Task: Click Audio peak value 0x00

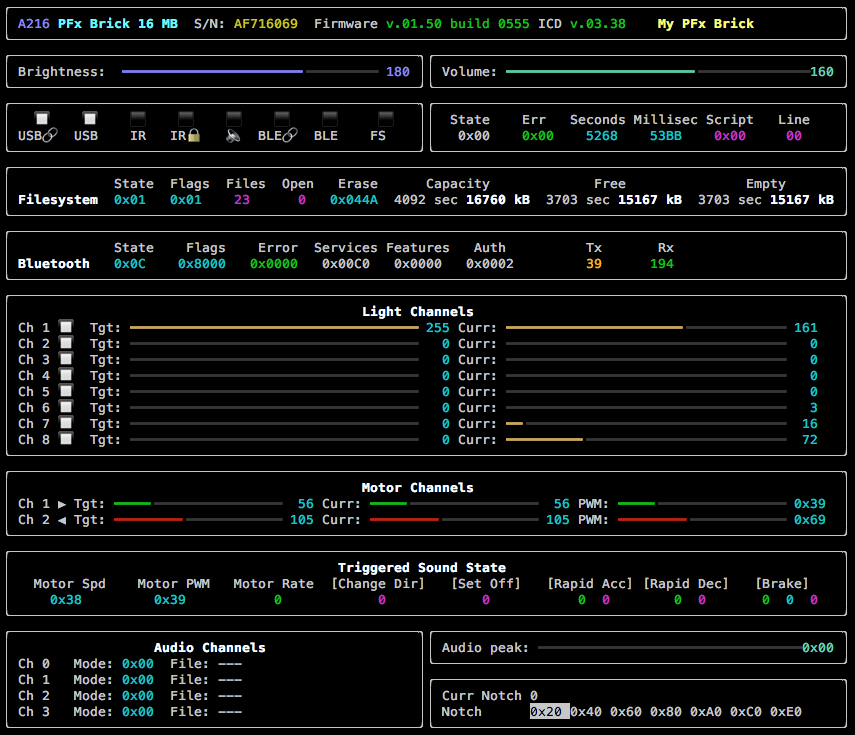Action: click(x=818, y=648)
